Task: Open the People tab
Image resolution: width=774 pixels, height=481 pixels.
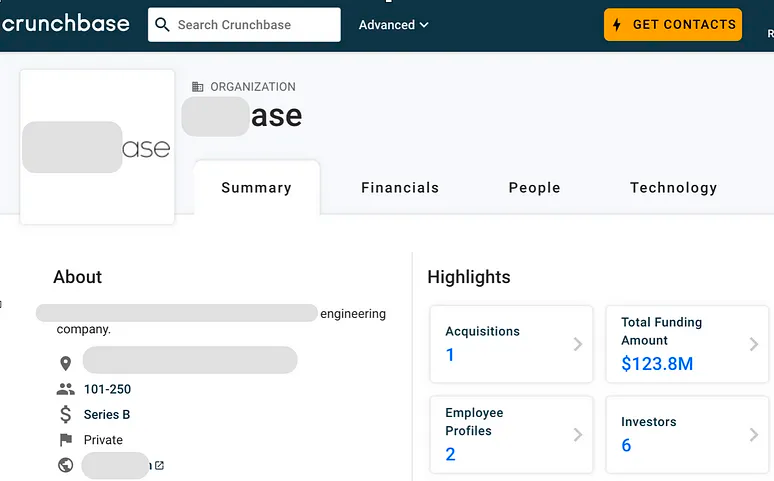Action: coord(534,188)
